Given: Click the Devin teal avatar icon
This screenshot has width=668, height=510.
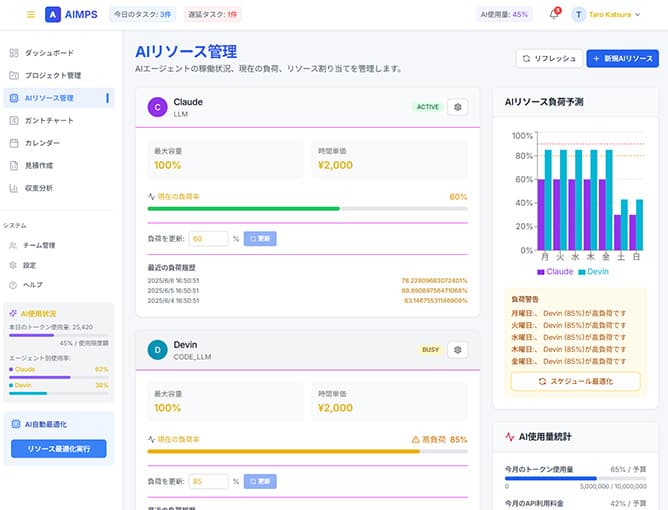Looking at the screenshot, I should click(x=157, y=350).
